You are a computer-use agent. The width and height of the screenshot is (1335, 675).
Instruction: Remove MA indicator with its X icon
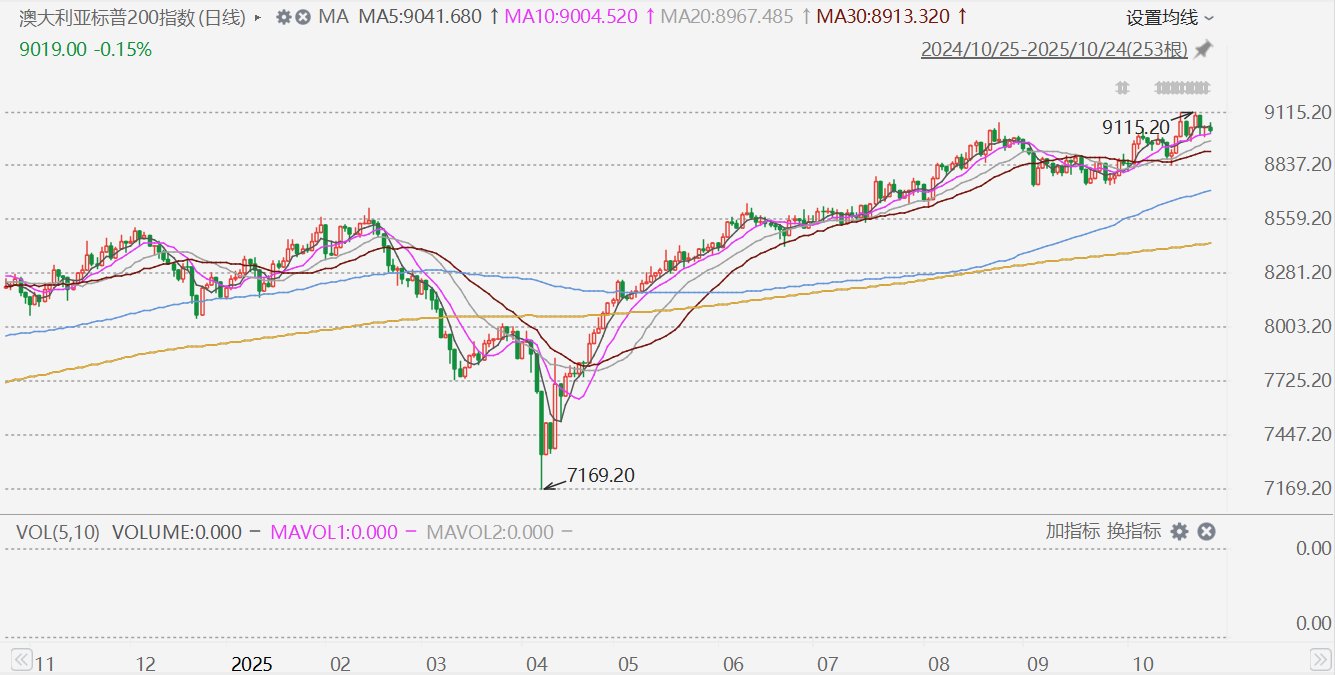303,17
